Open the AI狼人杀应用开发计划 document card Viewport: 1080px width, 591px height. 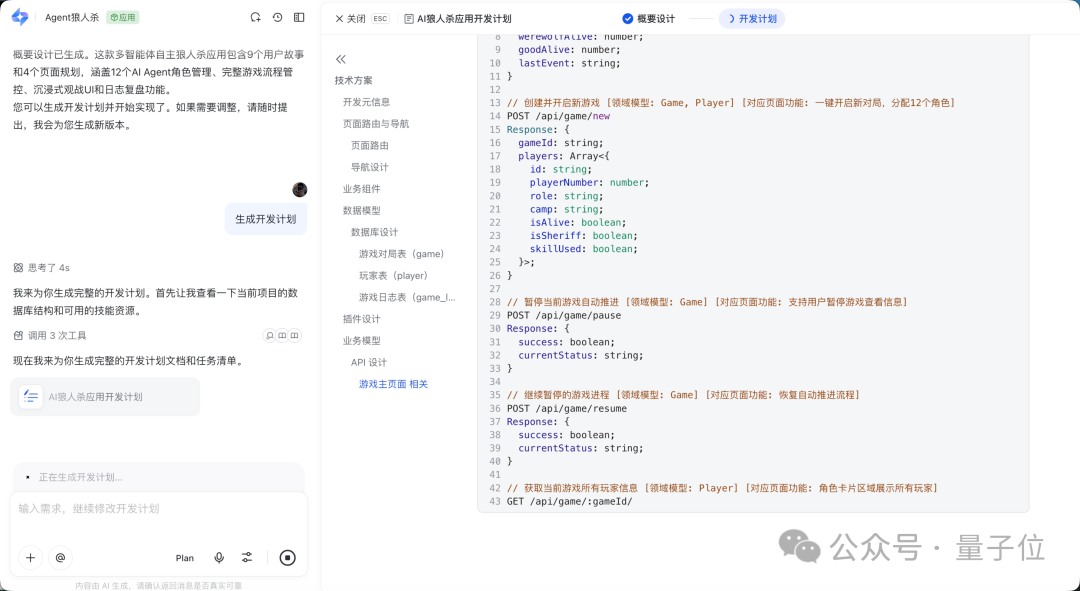105,397
